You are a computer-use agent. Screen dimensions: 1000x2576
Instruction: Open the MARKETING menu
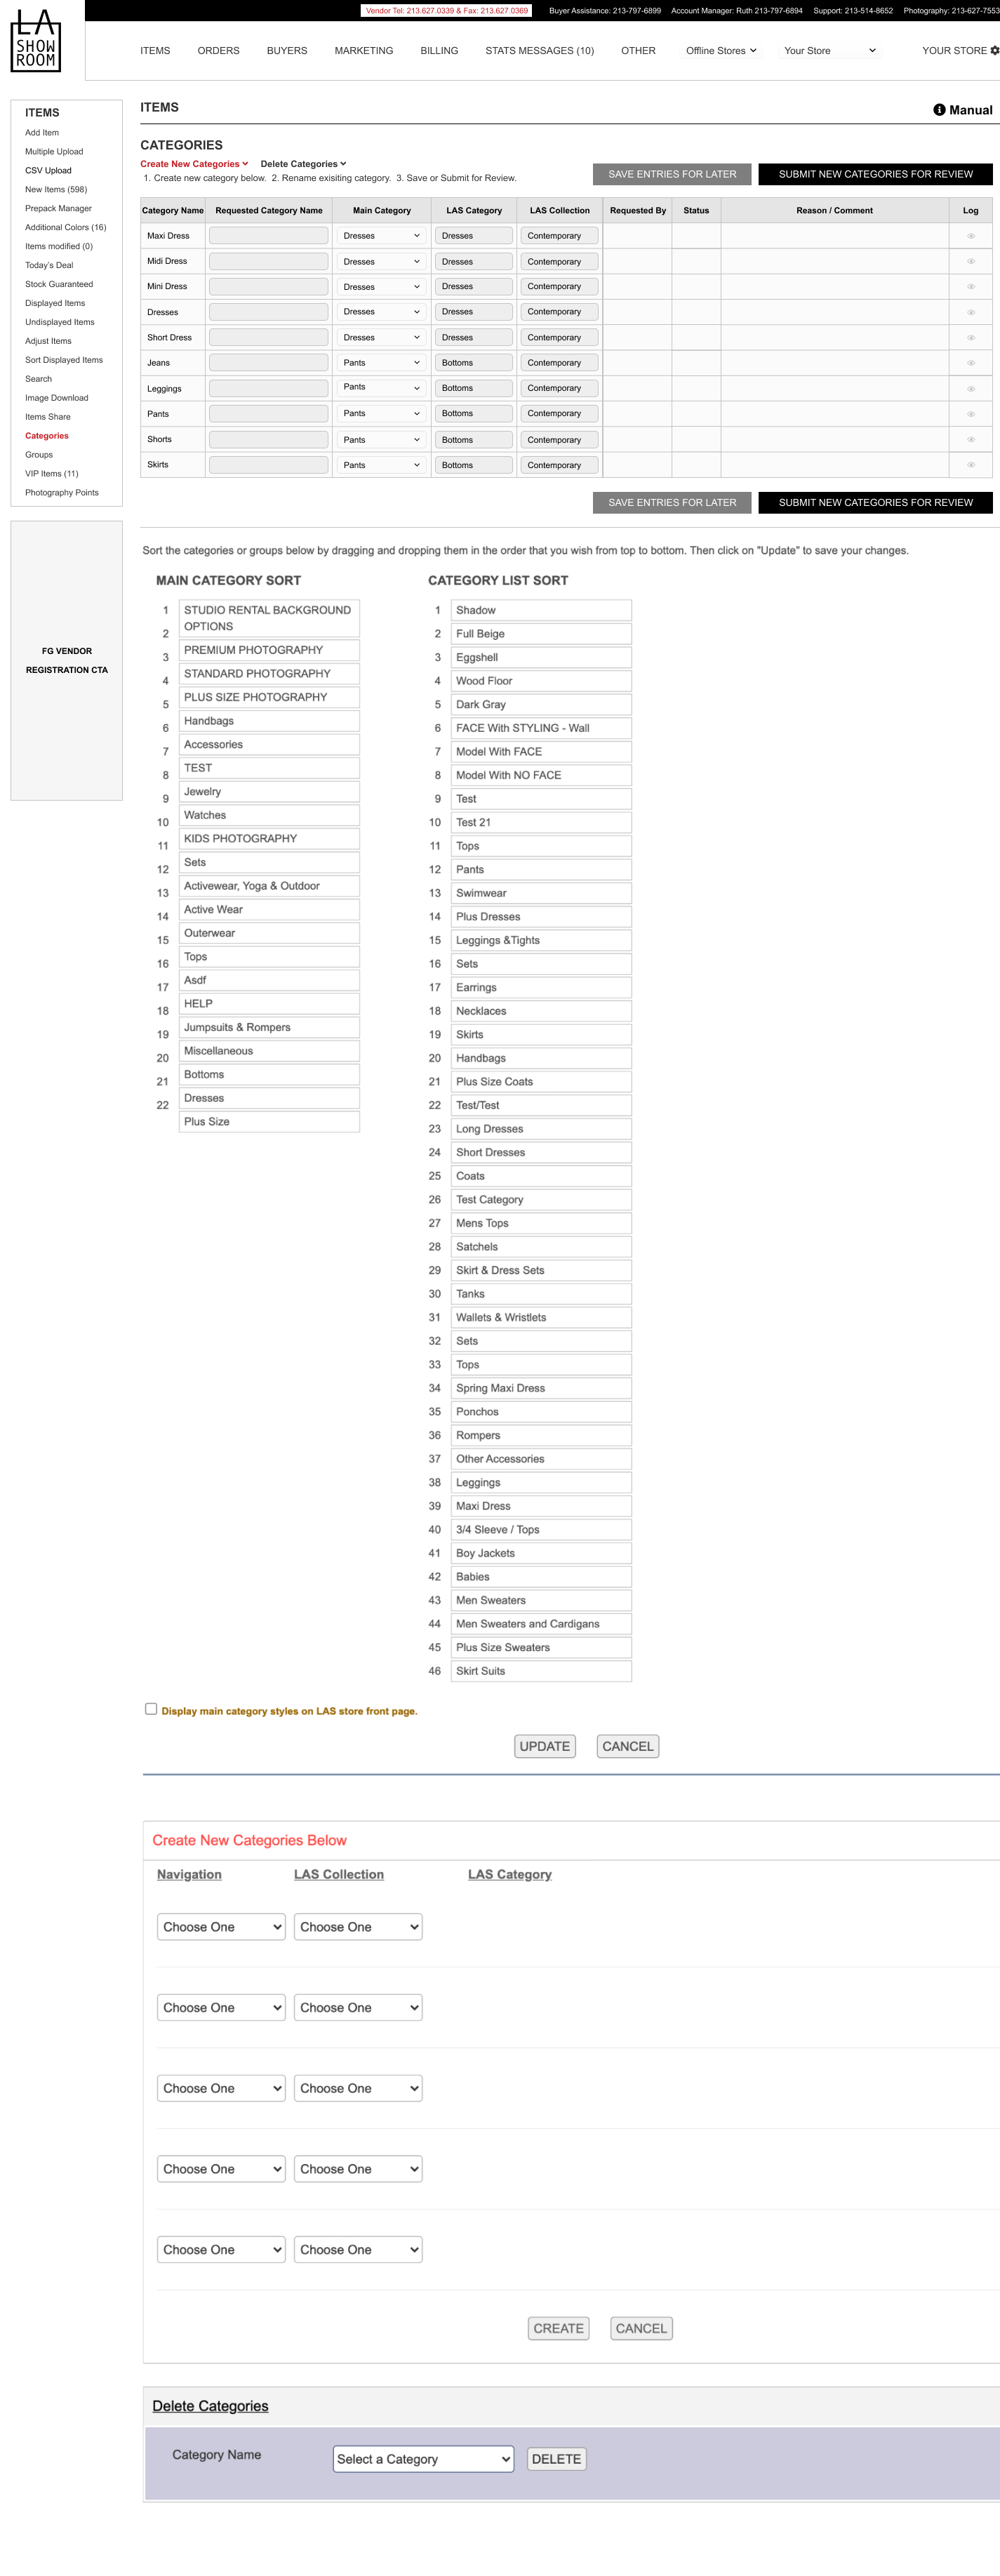pyautogui.click(x=363, y=51)
